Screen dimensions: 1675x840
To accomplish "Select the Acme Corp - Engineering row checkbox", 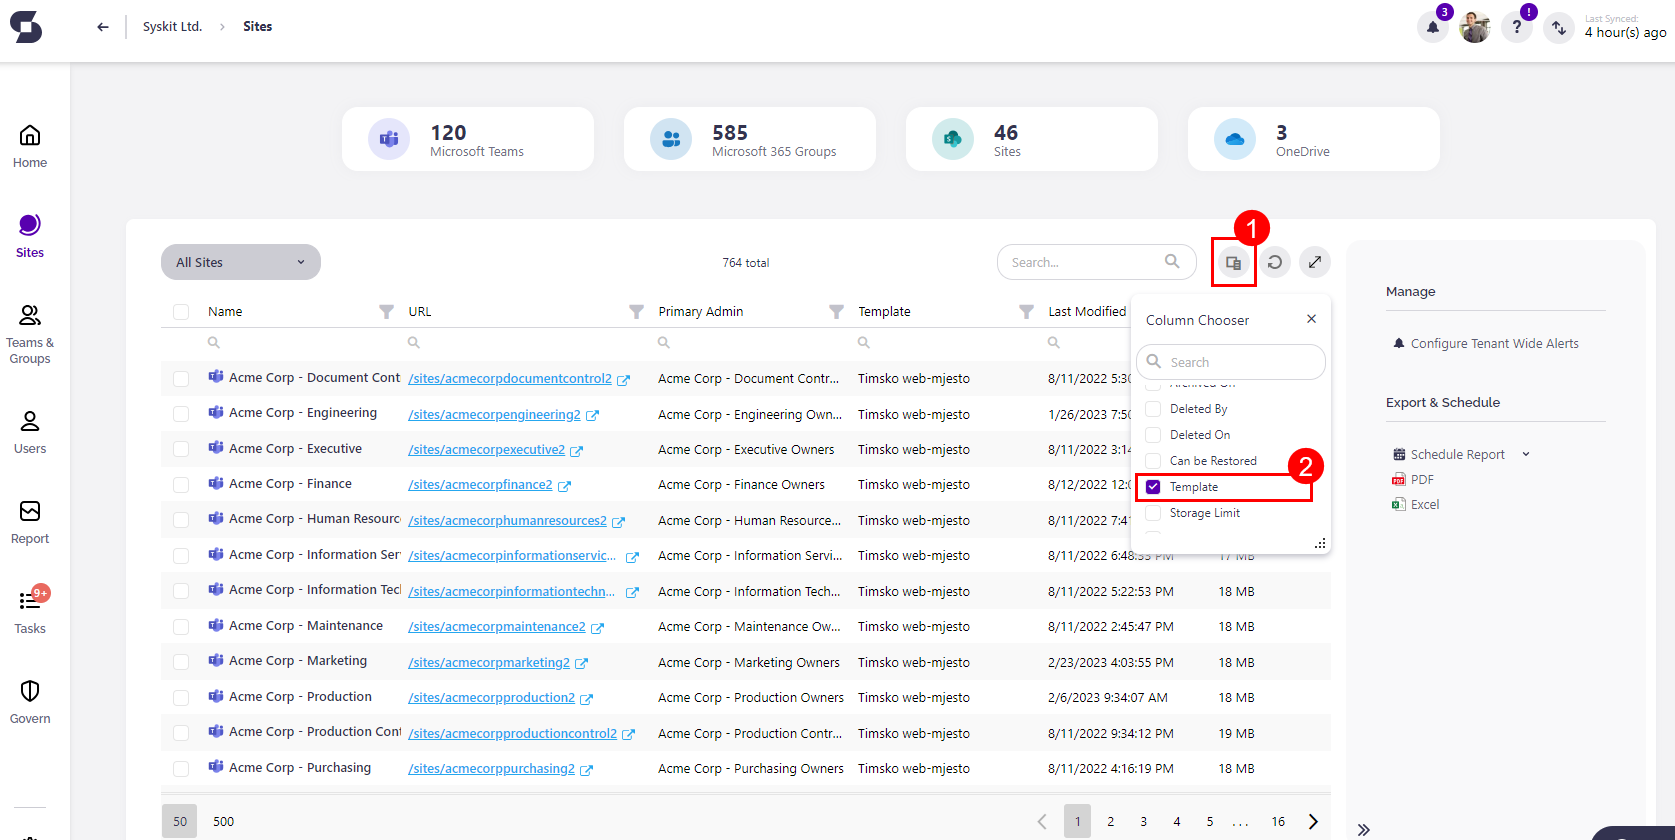I will coord(181,414).
